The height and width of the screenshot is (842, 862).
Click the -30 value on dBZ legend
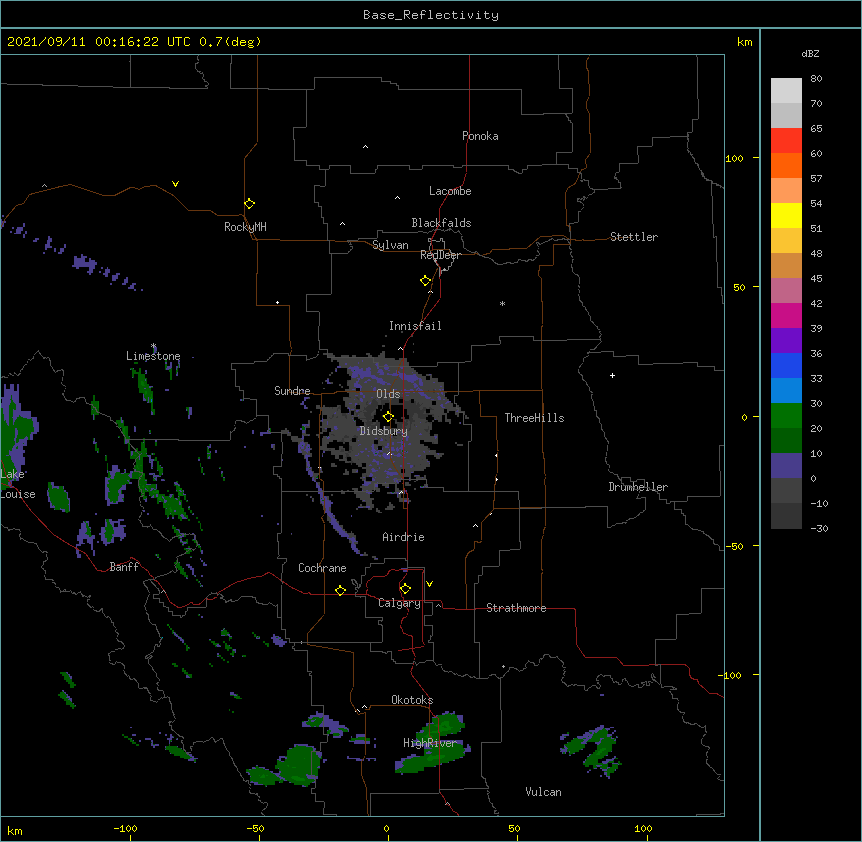[819, 529]
